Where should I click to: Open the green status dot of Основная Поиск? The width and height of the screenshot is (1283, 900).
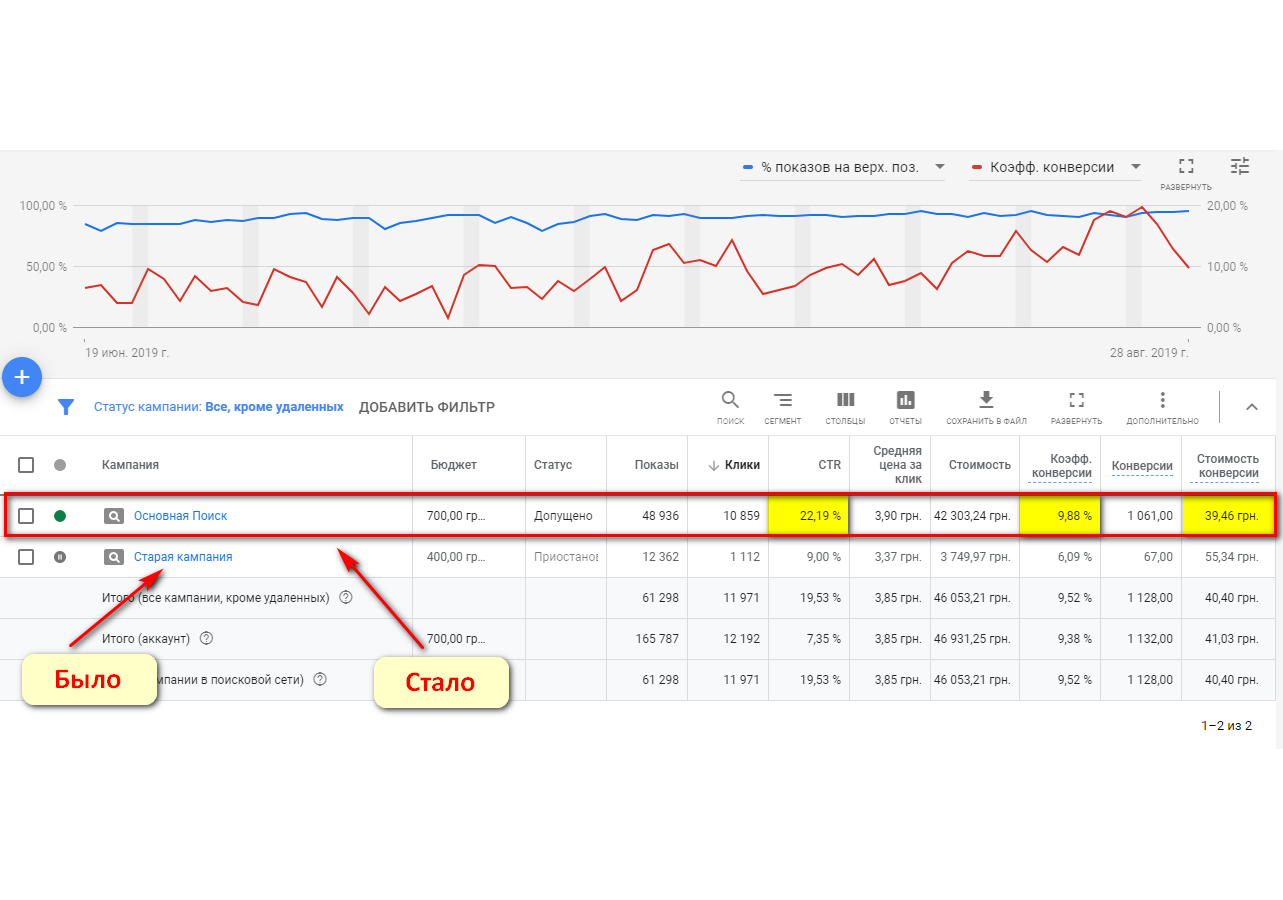tap(60, 516)
